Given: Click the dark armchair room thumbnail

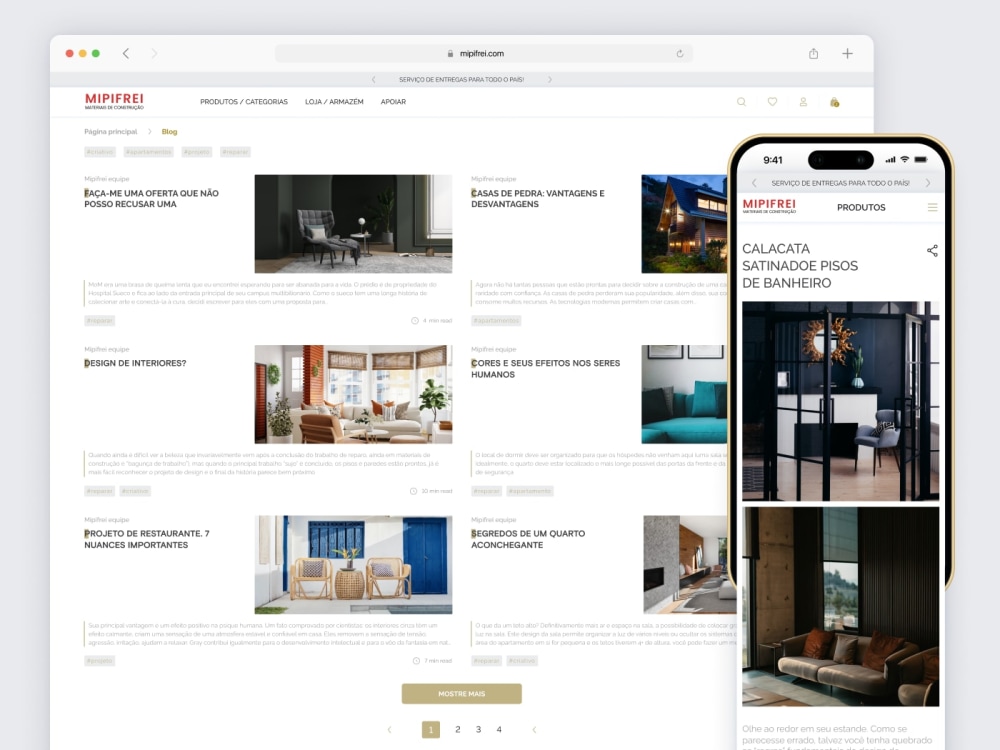Looking at the screenshot, I should pos(353,224).
